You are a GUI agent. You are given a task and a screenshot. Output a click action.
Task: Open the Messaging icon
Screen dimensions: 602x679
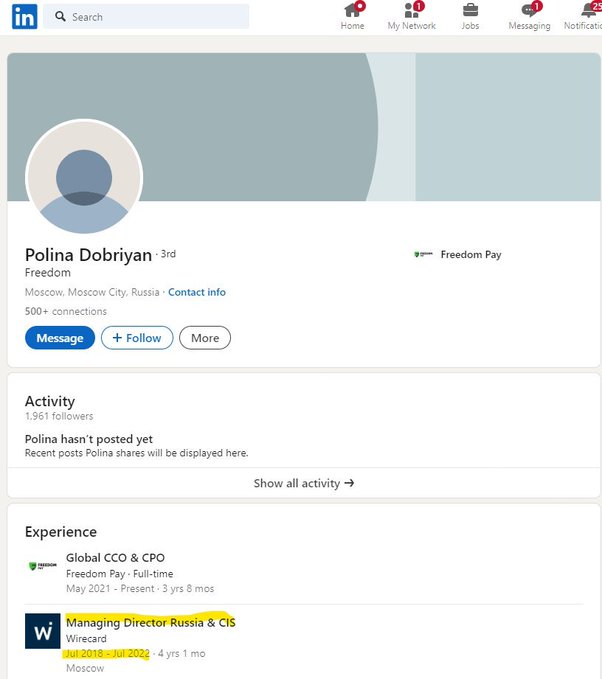tap(529, 11)
